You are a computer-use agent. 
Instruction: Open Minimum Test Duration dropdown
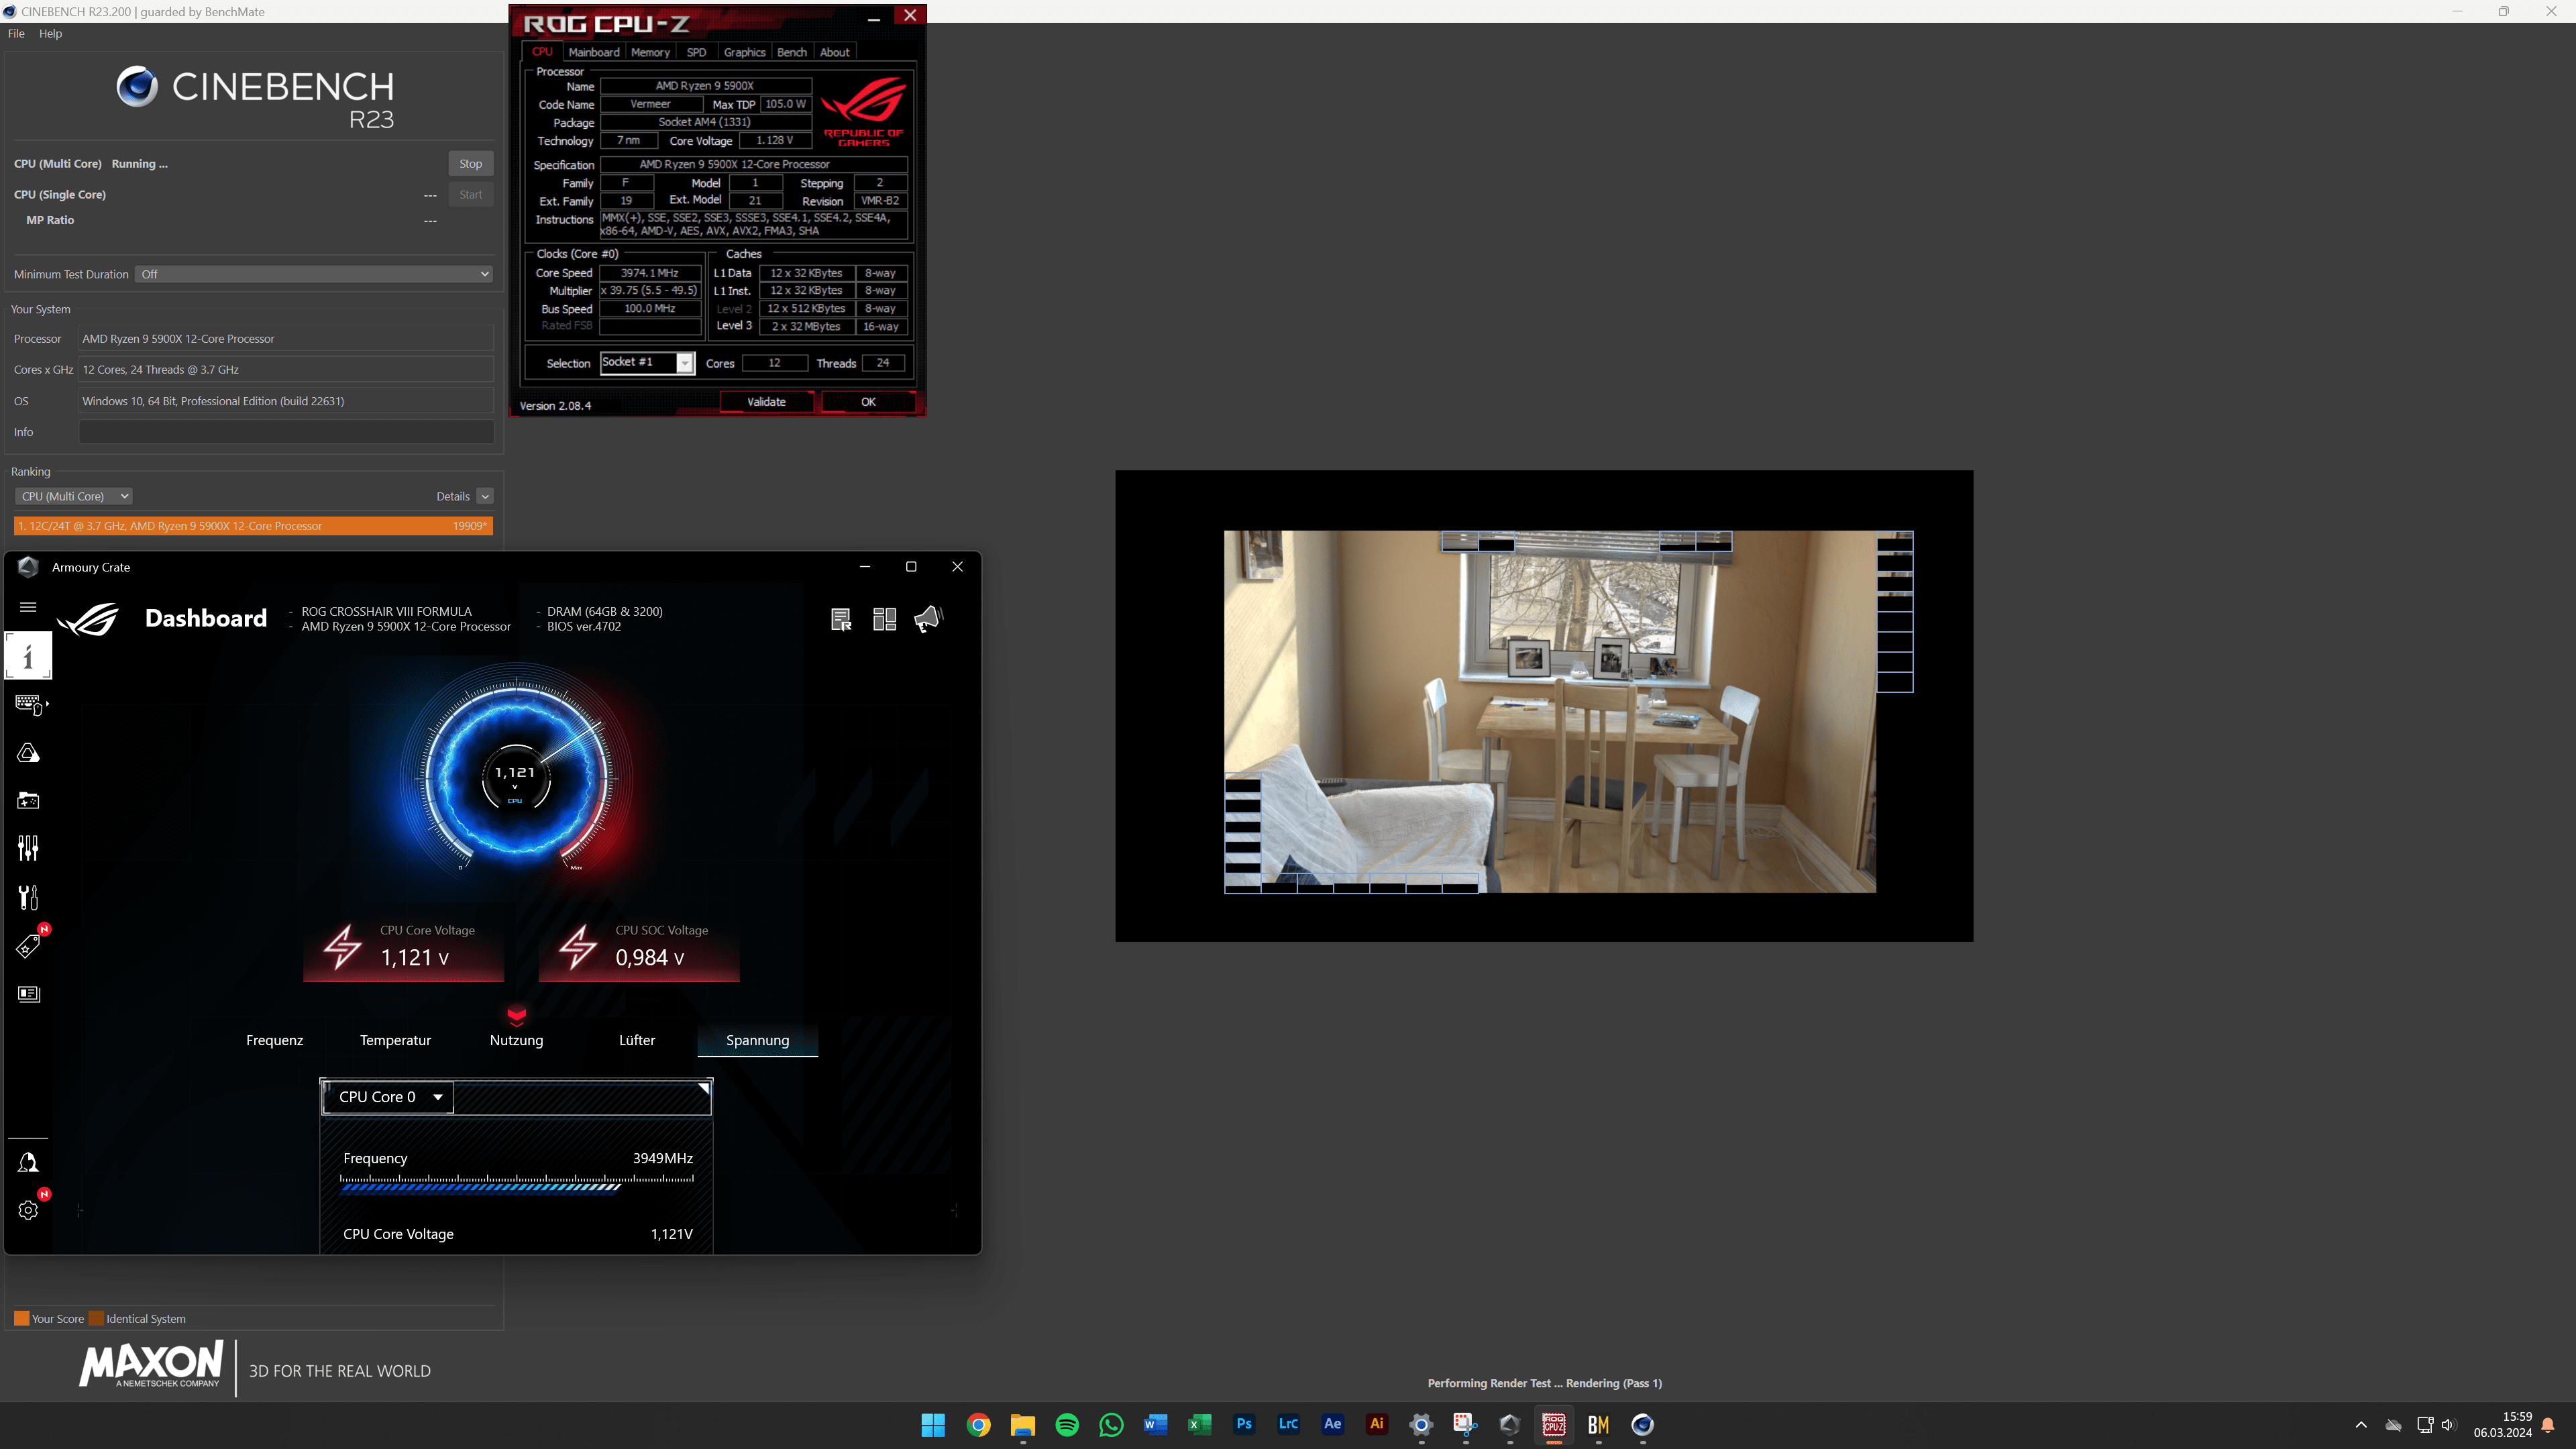click(x=313, y=274)
